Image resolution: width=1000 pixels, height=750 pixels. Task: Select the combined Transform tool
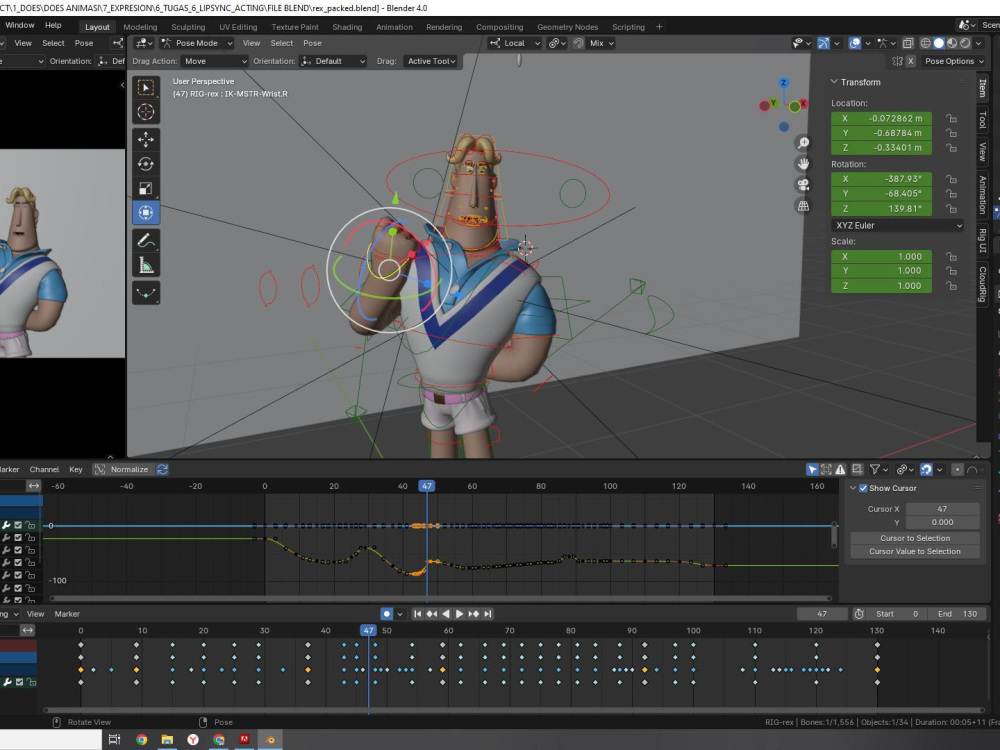[146, 212]
